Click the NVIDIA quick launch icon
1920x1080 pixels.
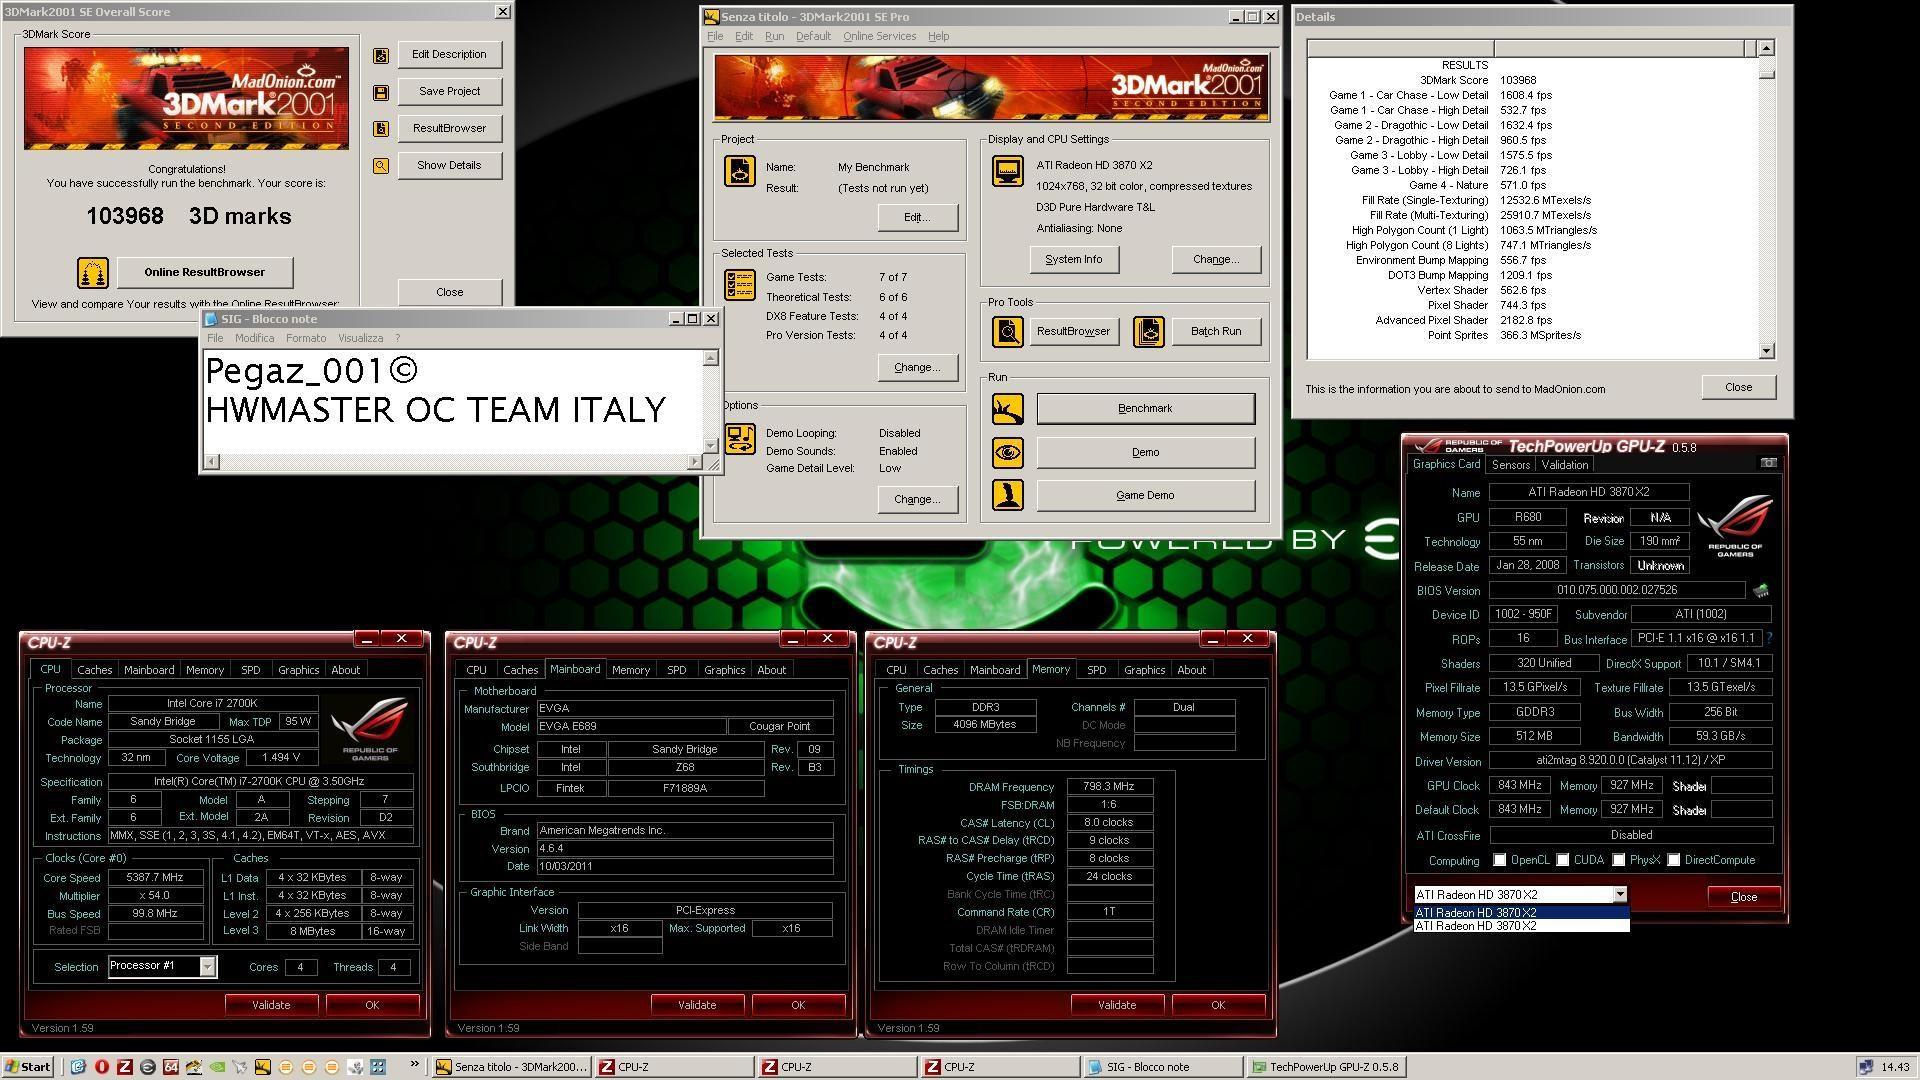click(x=216, y=1067)
